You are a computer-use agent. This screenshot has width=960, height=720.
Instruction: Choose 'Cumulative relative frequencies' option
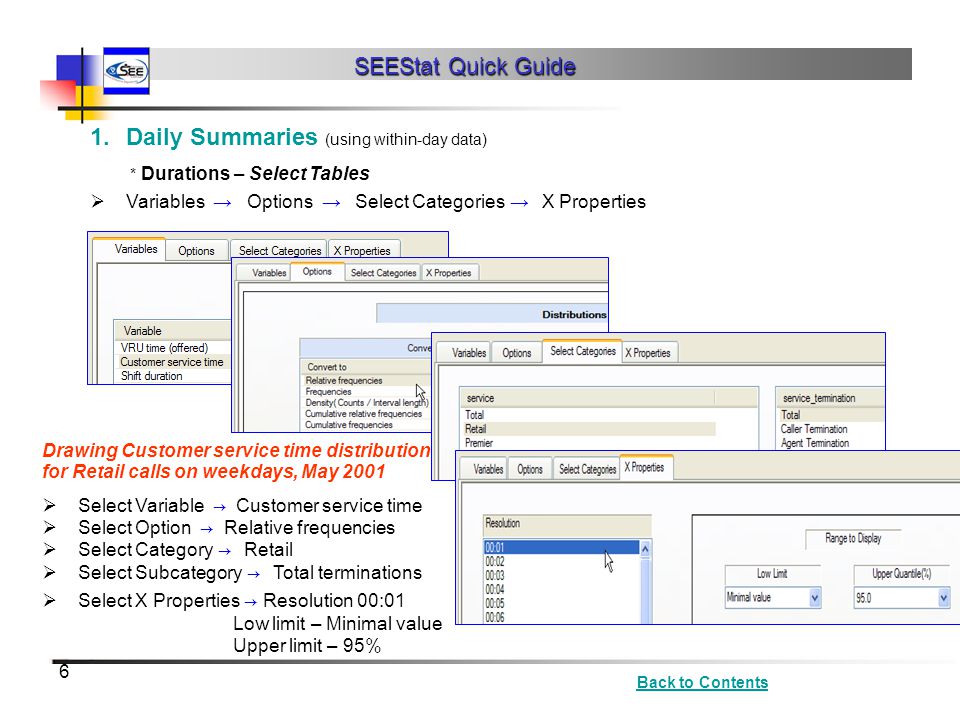pyautogui.click(x=366, y=413)
